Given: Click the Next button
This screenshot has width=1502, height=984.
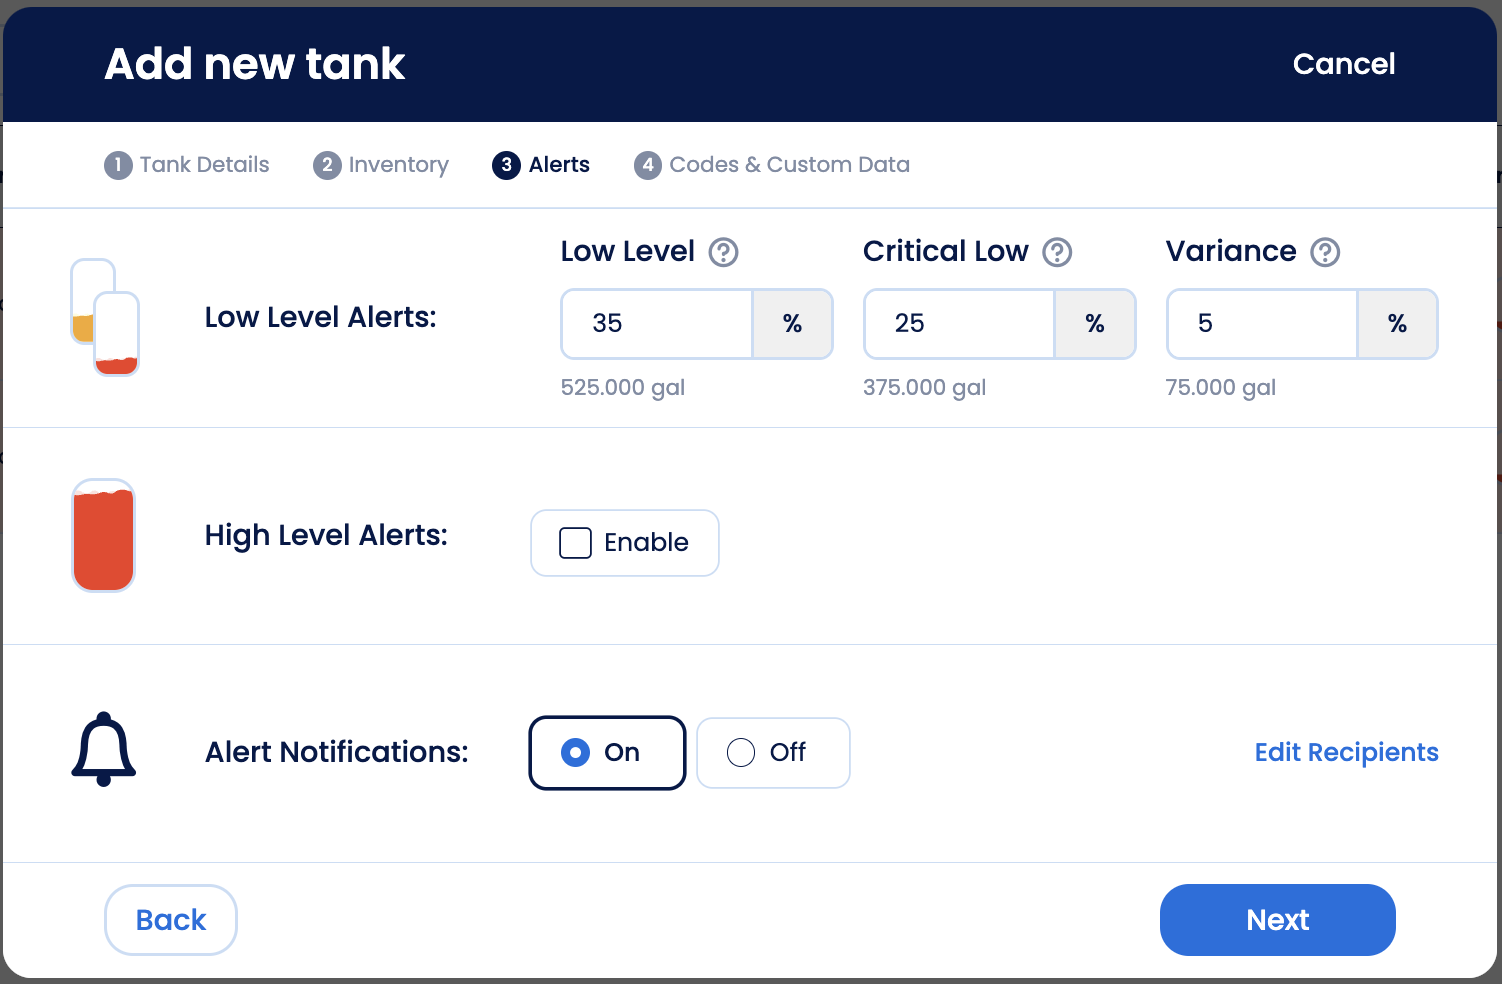Looking at the screenshot, I should coord(1277,920).
